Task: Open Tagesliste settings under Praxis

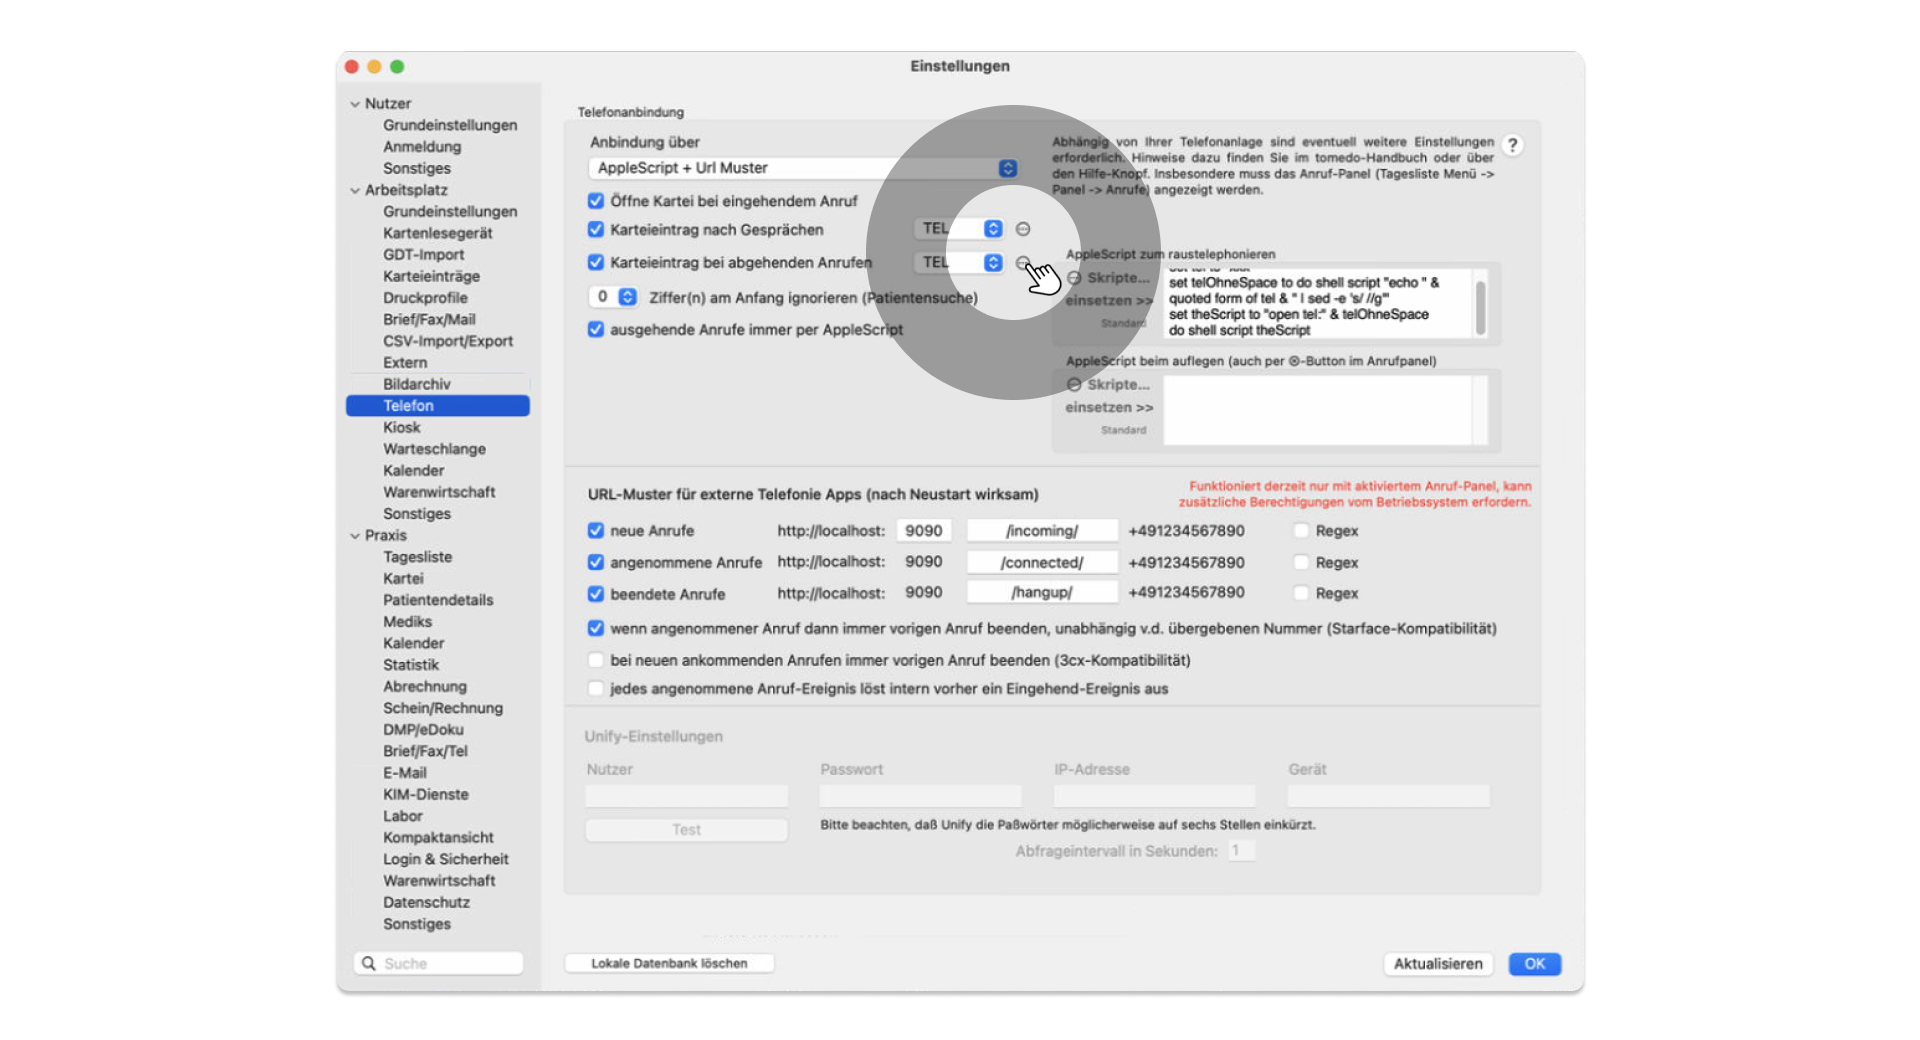Action: point(418,557)
